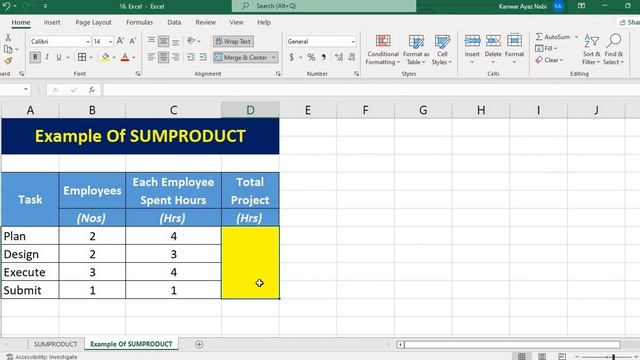Viewport: 640px width, 360px height.
Task: Open the Home tab
Action: pyautogui.click(x=21, y=22)
